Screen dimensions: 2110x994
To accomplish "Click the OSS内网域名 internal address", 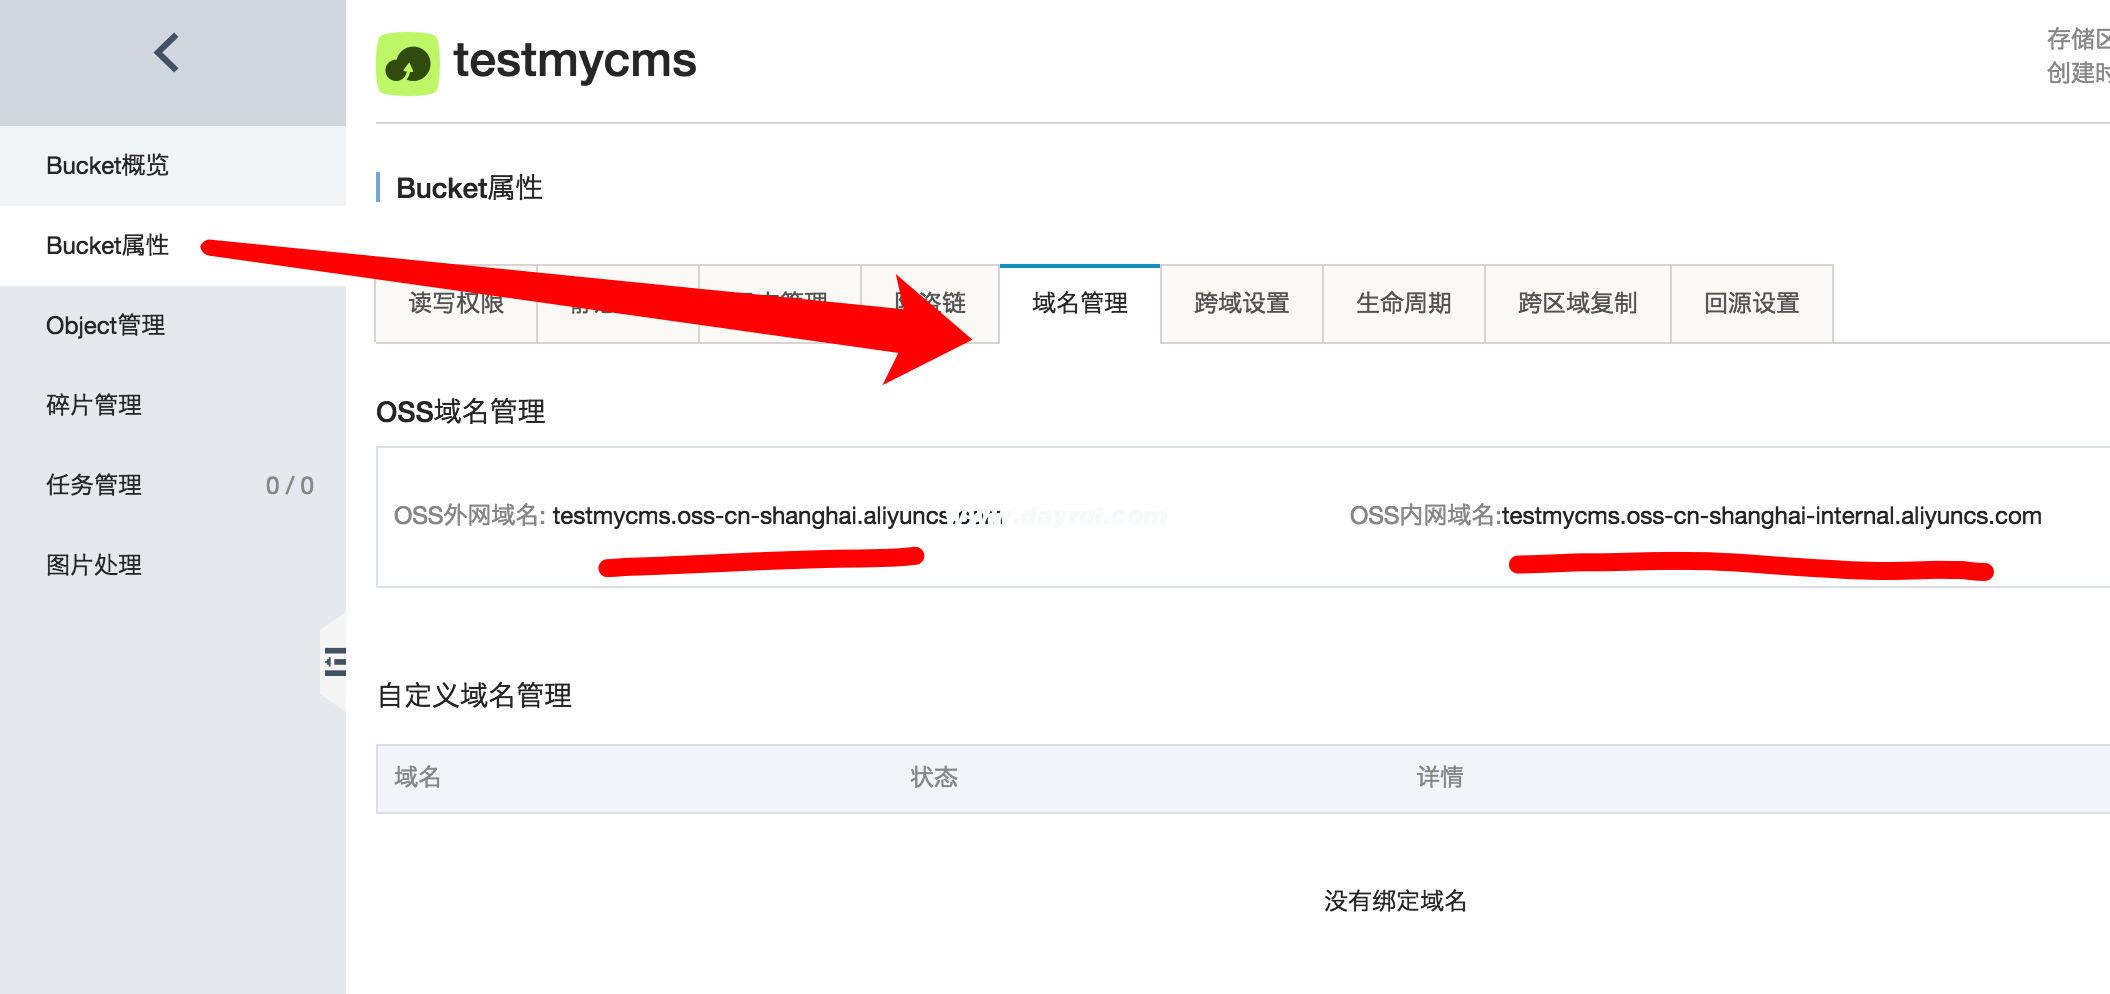I will coord(1771,516).
